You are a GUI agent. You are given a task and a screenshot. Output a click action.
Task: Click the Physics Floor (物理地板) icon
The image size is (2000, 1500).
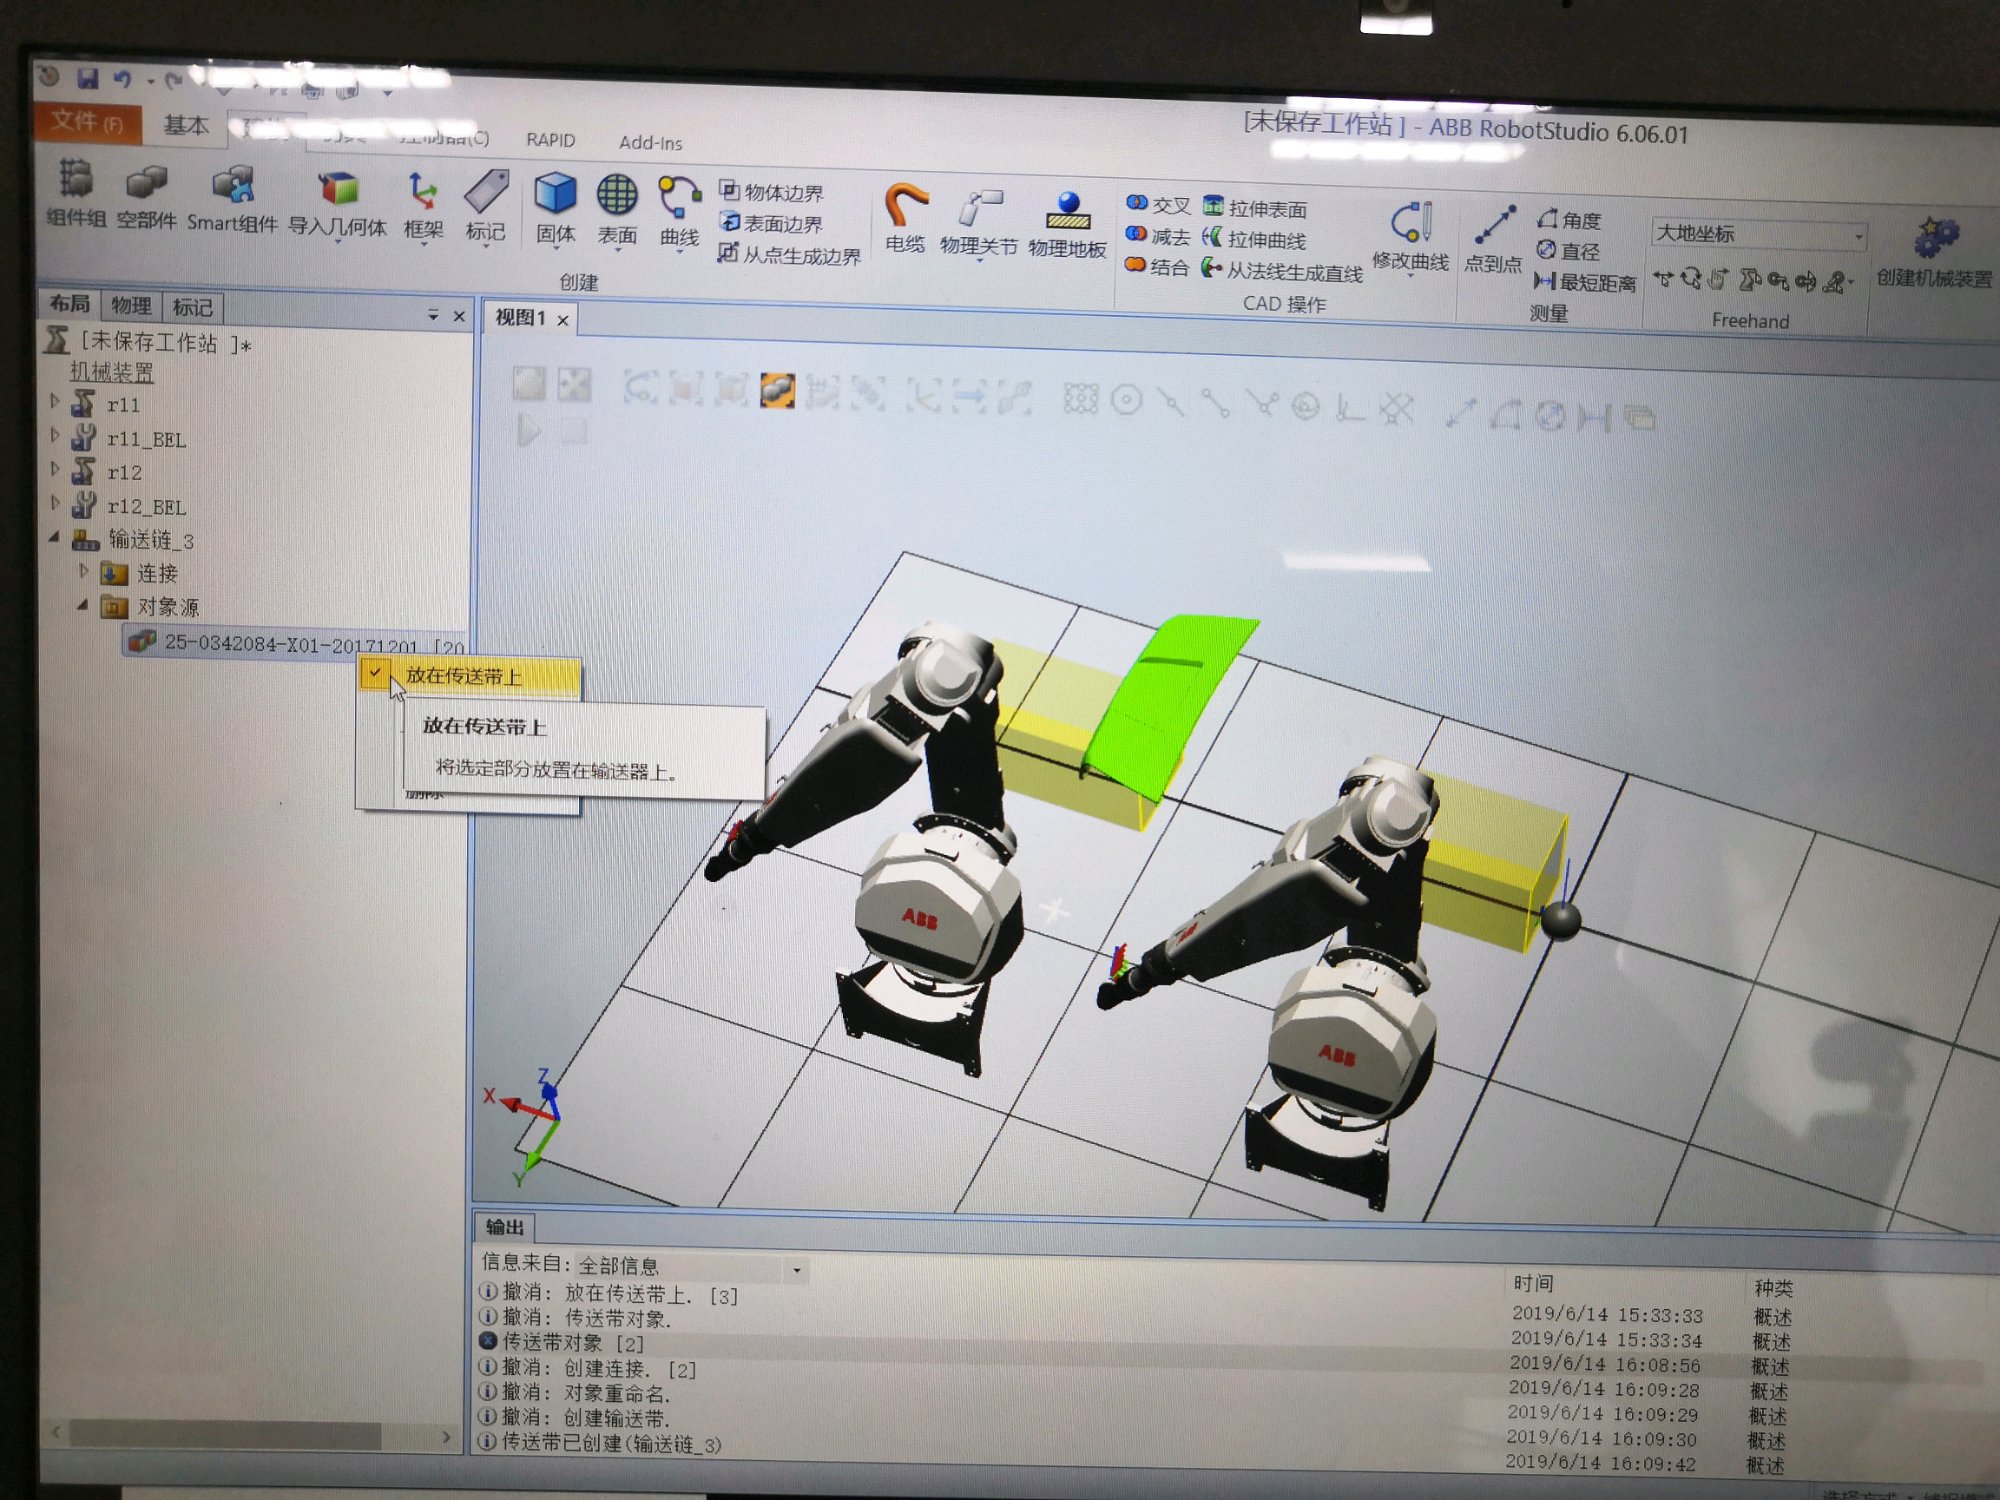pyautogui.click(x=1067, y=211)
